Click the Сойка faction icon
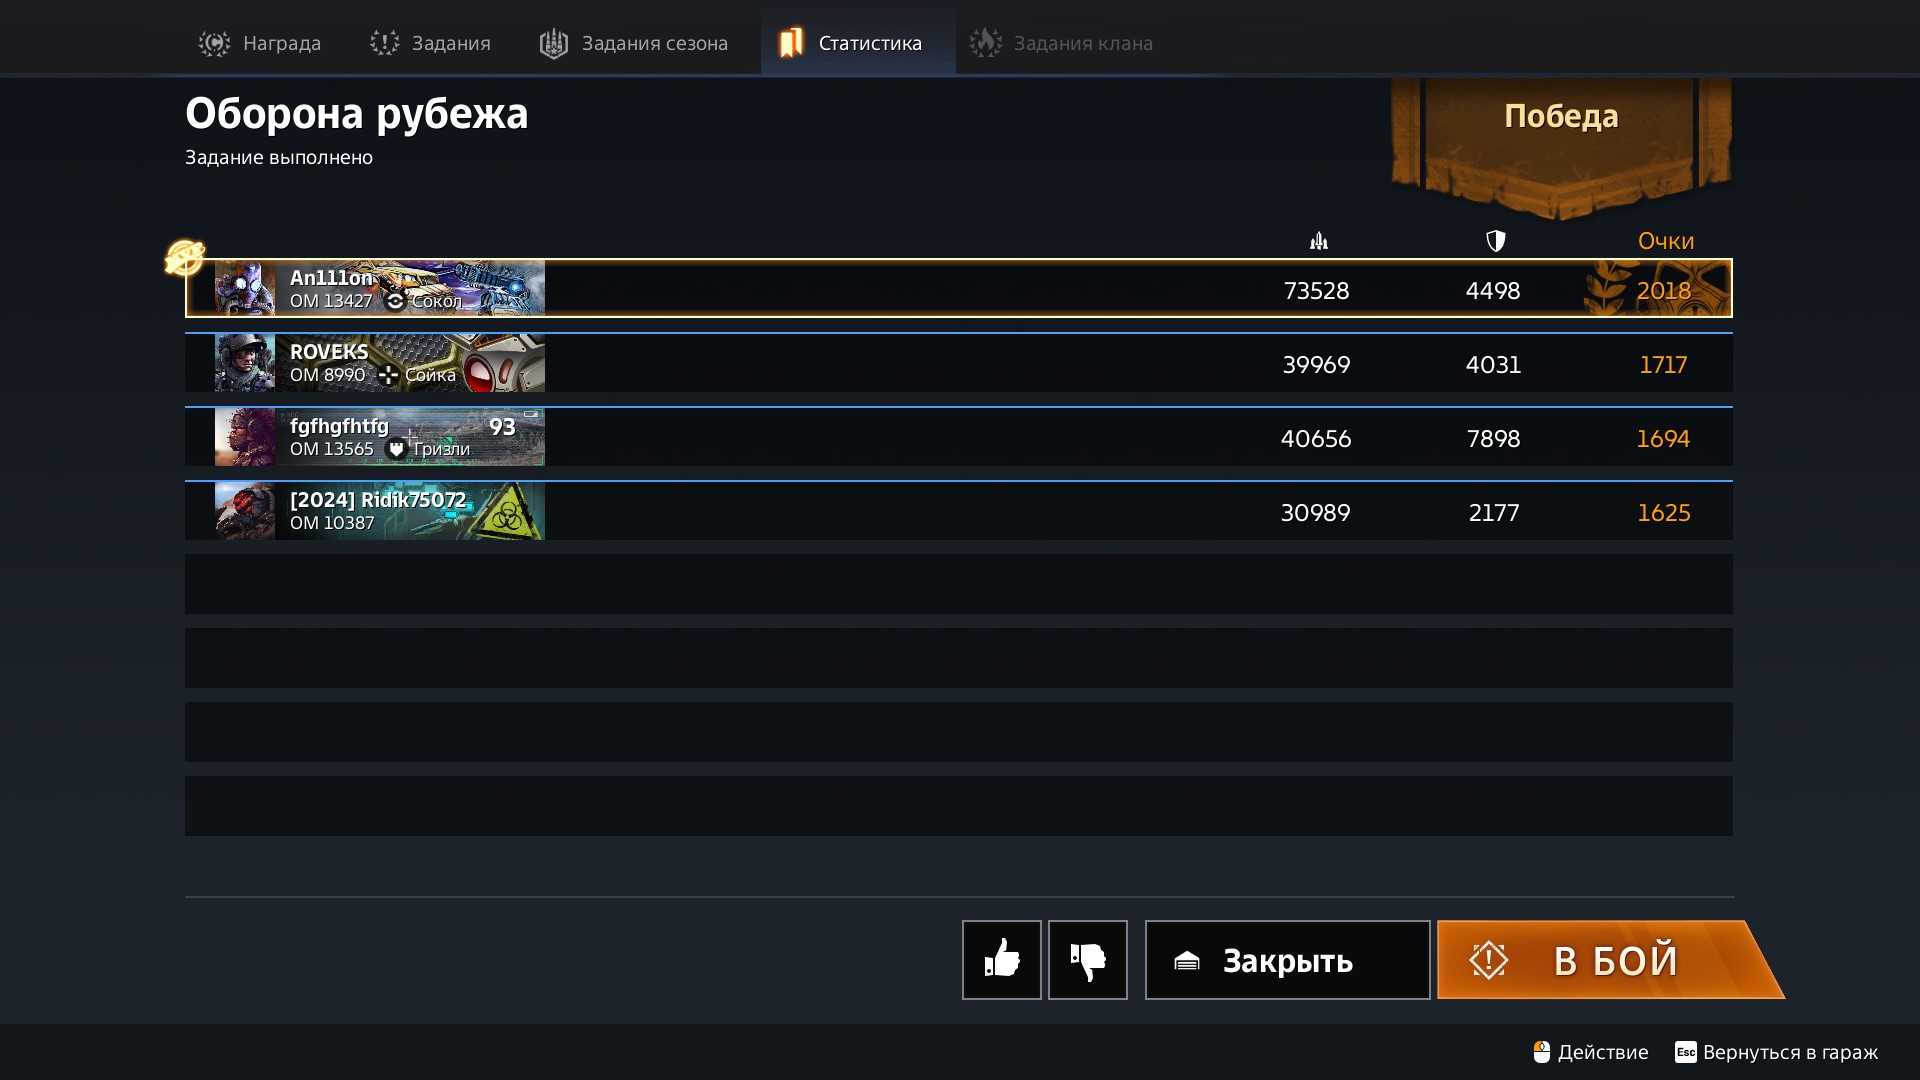 [x=388, y=375]
